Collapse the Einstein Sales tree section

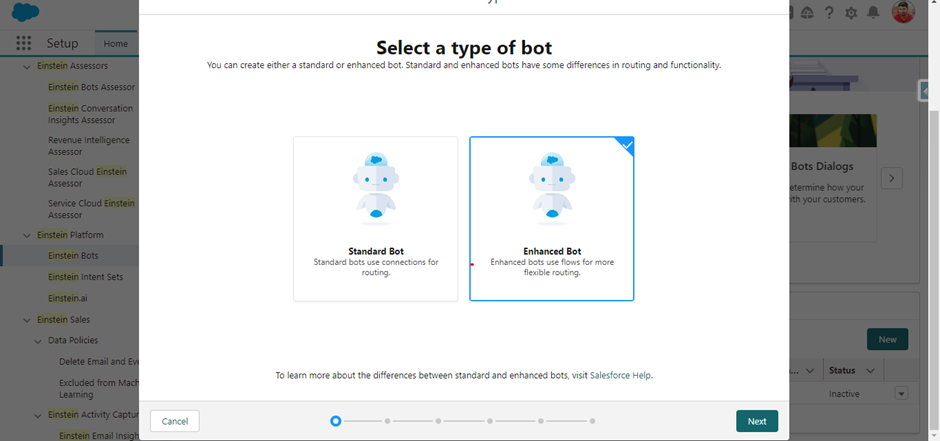click(27, 320)
